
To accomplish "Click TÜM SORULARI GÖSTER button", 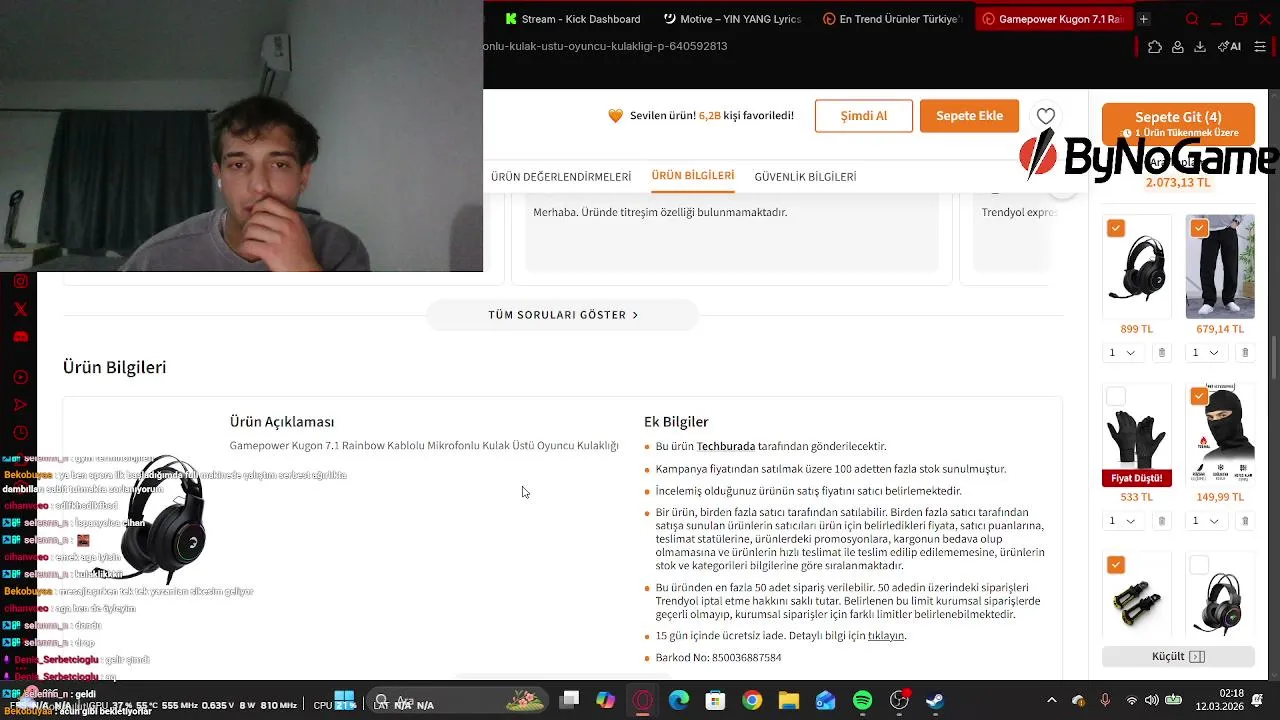I will (563, 315).
